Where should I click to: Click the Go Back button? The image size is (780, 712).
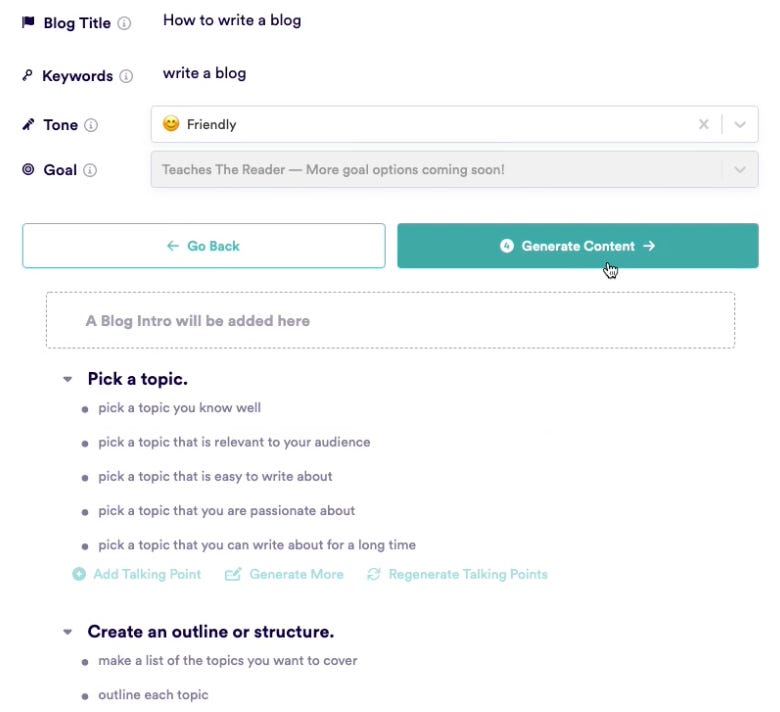(203, 246)
